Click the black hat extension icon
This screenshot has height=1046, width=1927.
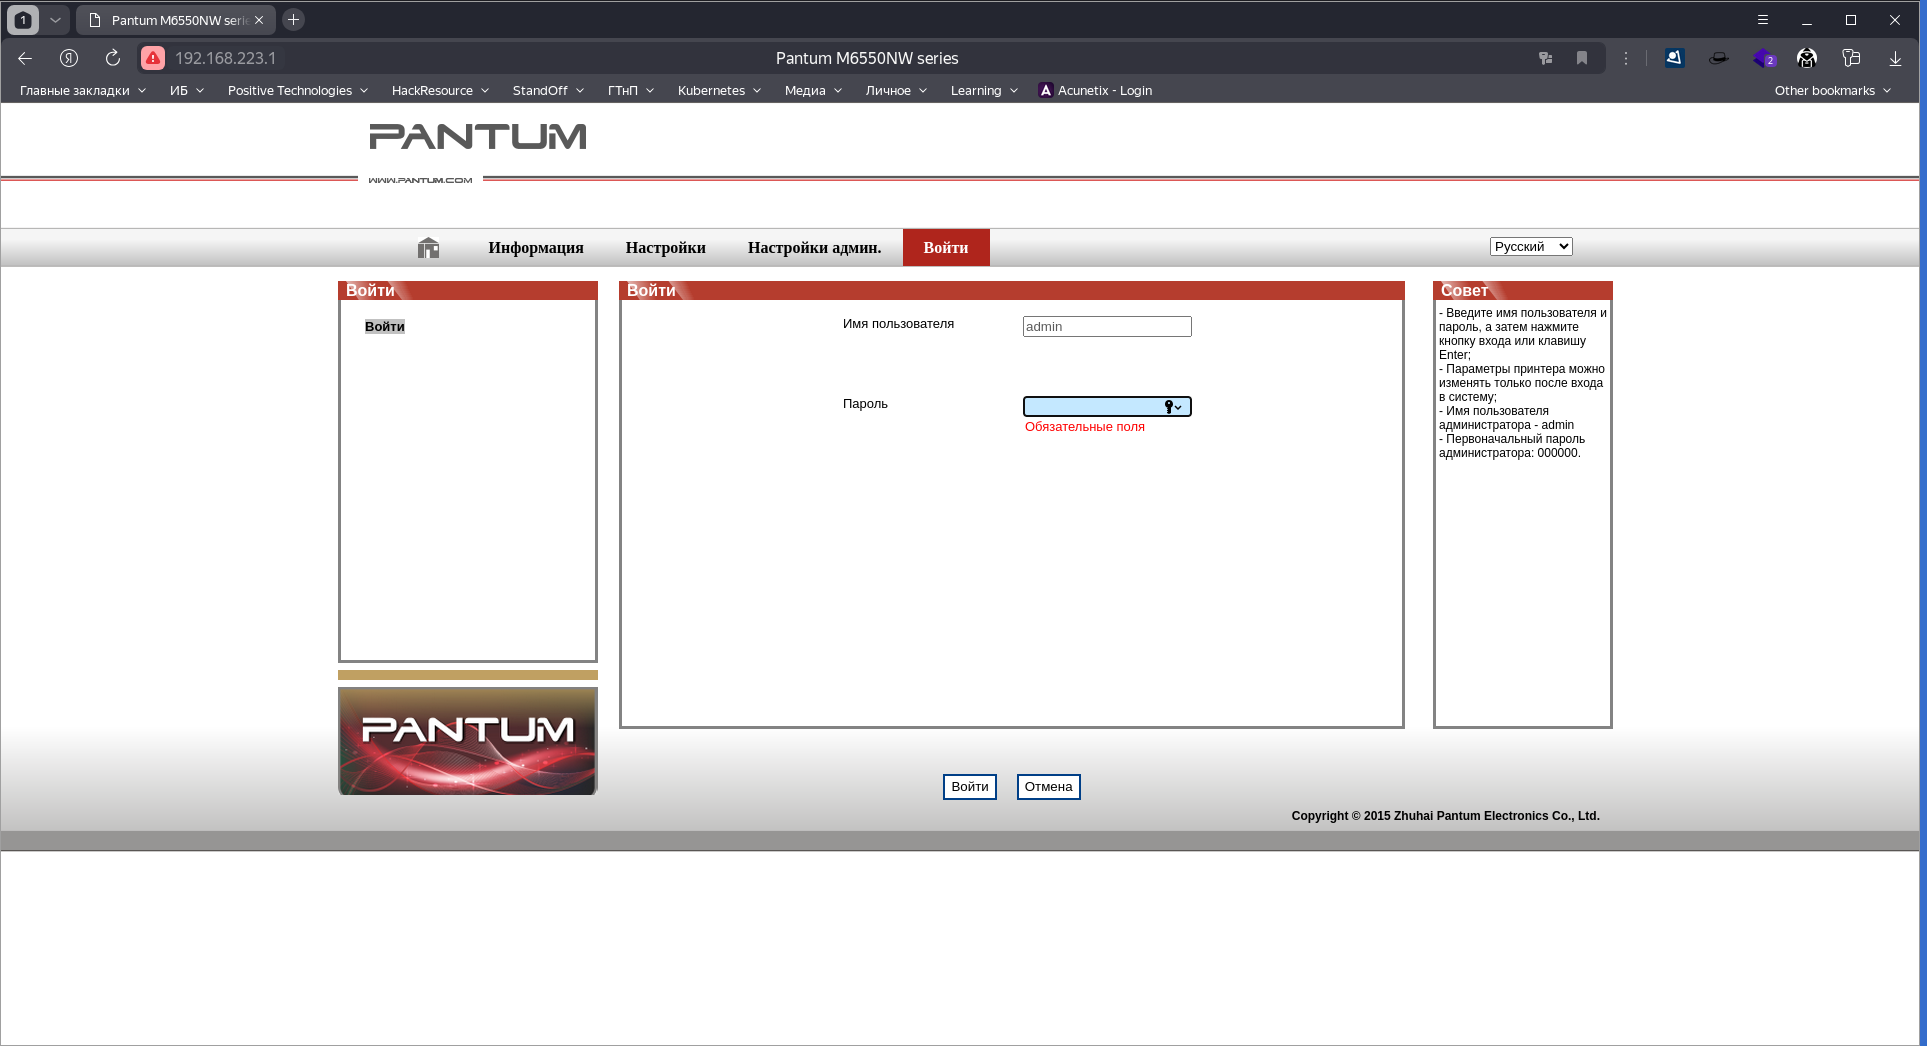point(1719,58)
